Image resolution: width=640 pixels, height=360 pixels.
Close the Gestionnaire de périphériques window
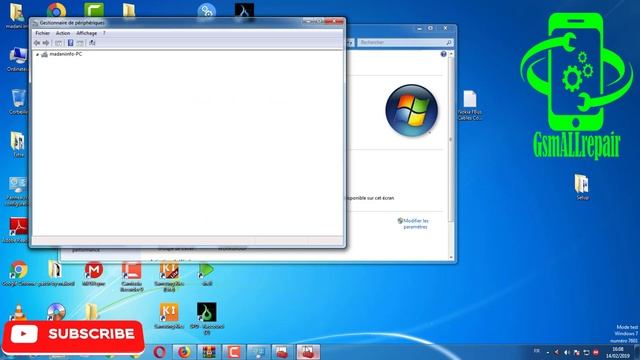[333, 21]
